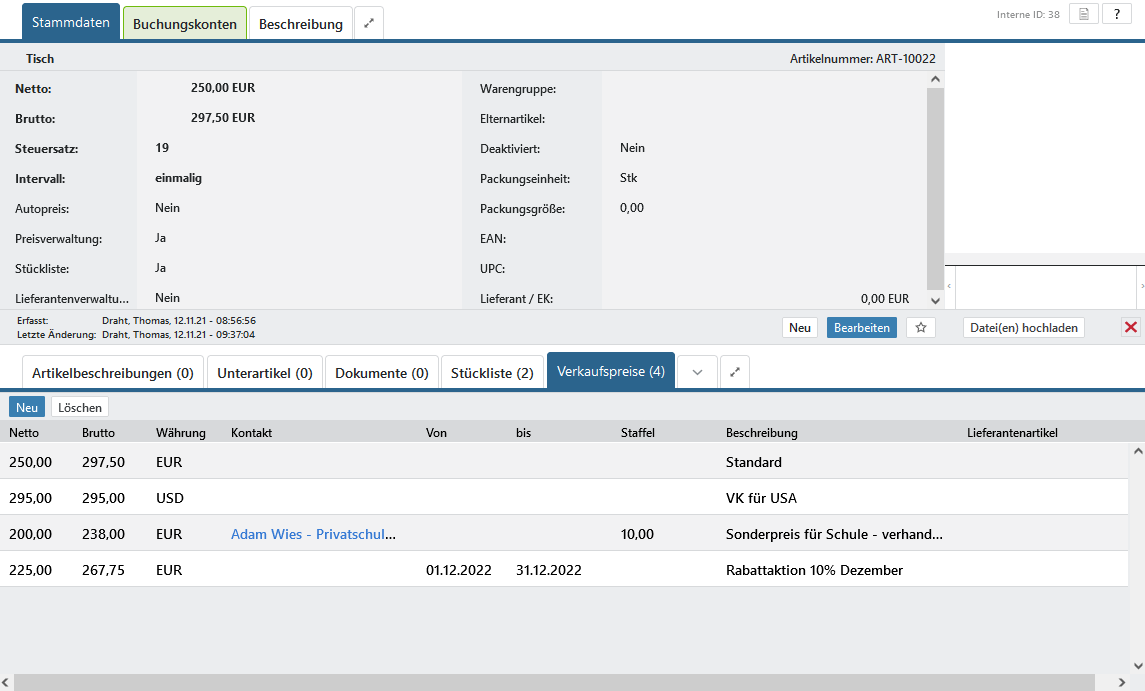Screen dimensions: 1145x691
Task: Click the document icon beside Interne ID
Action: tap(1084, 14)
